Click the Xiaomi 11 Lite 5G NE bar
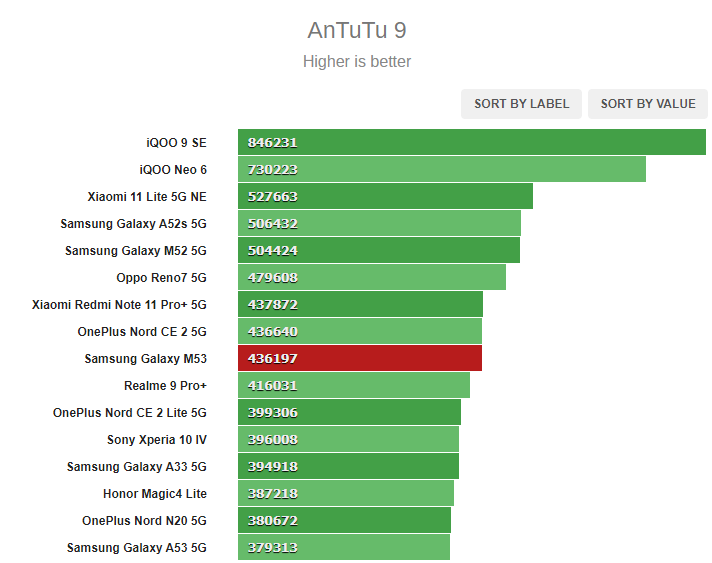Viewport: 712px width, 563px height. pos(385,196)
